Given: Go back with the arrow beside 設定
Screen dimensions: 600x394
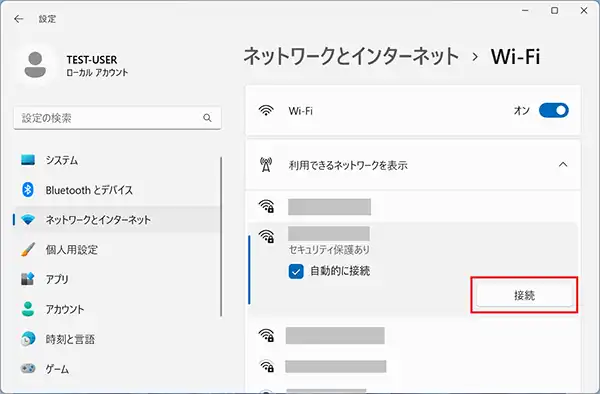Looking at the screenshot, I should point(18,19).
